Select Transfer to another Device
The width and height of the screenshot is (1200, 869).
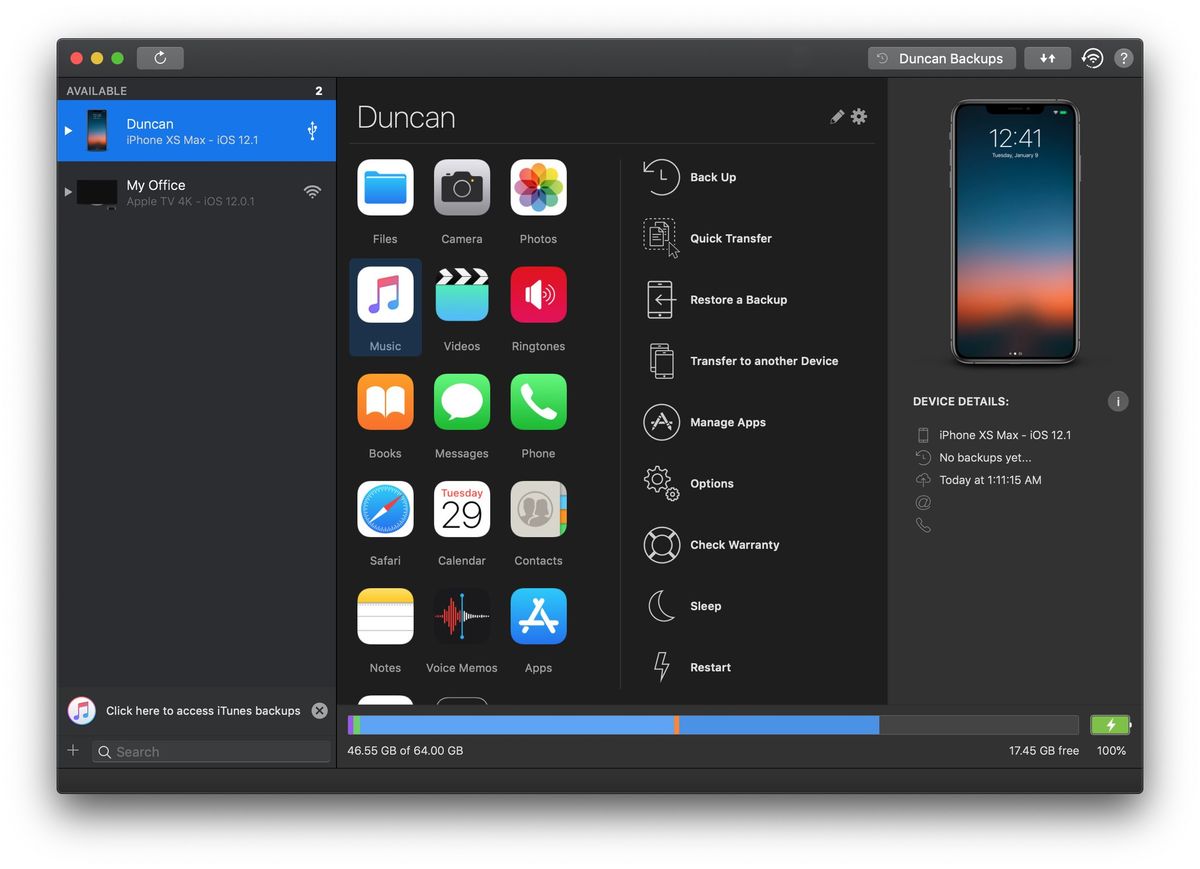741,361
